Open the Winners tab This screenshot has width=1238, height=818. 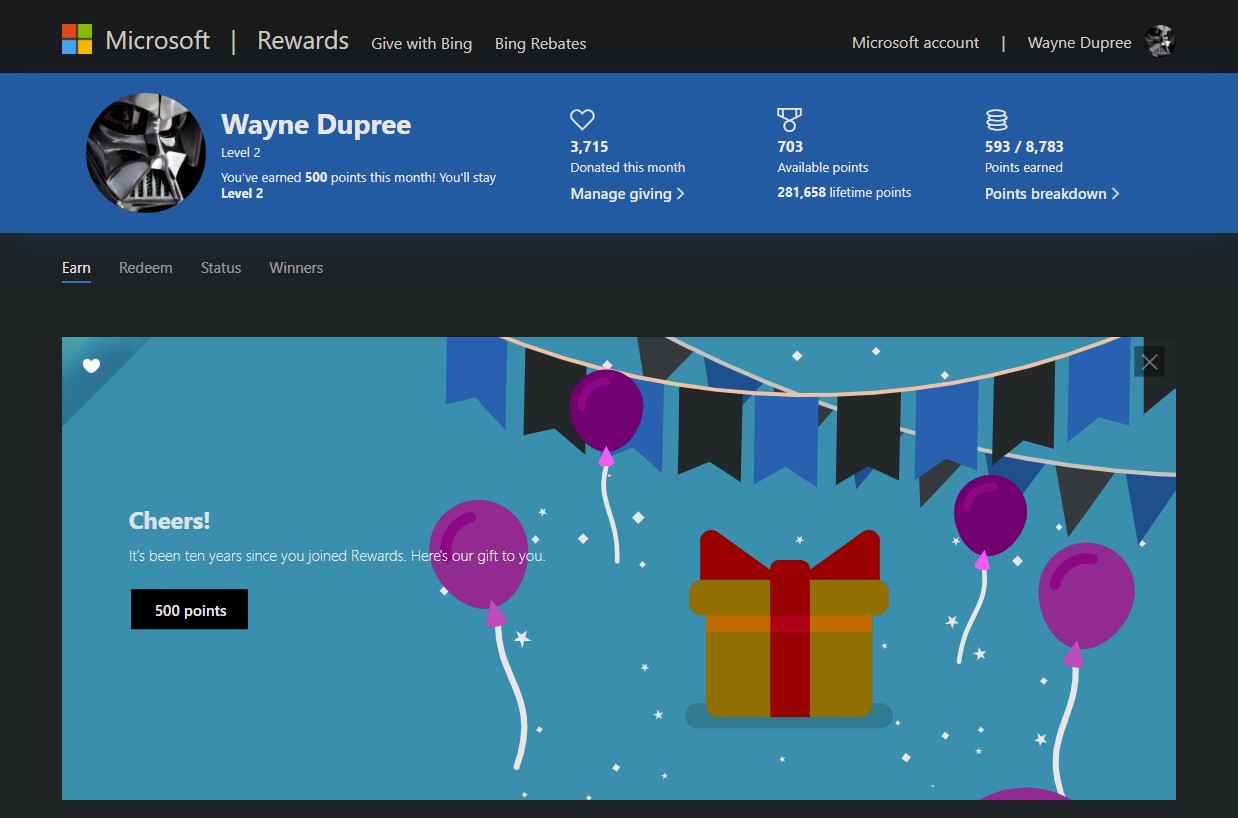[x=296, y=268]
